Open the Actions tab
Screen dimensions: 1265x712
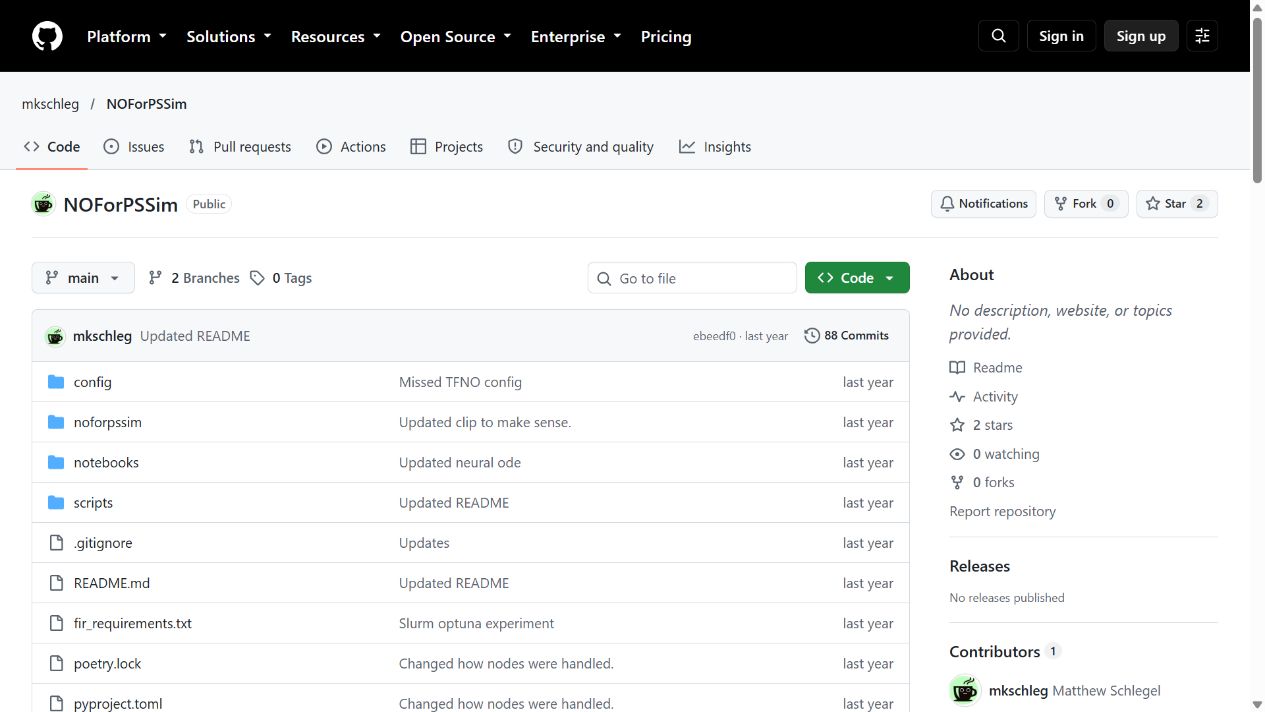[351, 146]
